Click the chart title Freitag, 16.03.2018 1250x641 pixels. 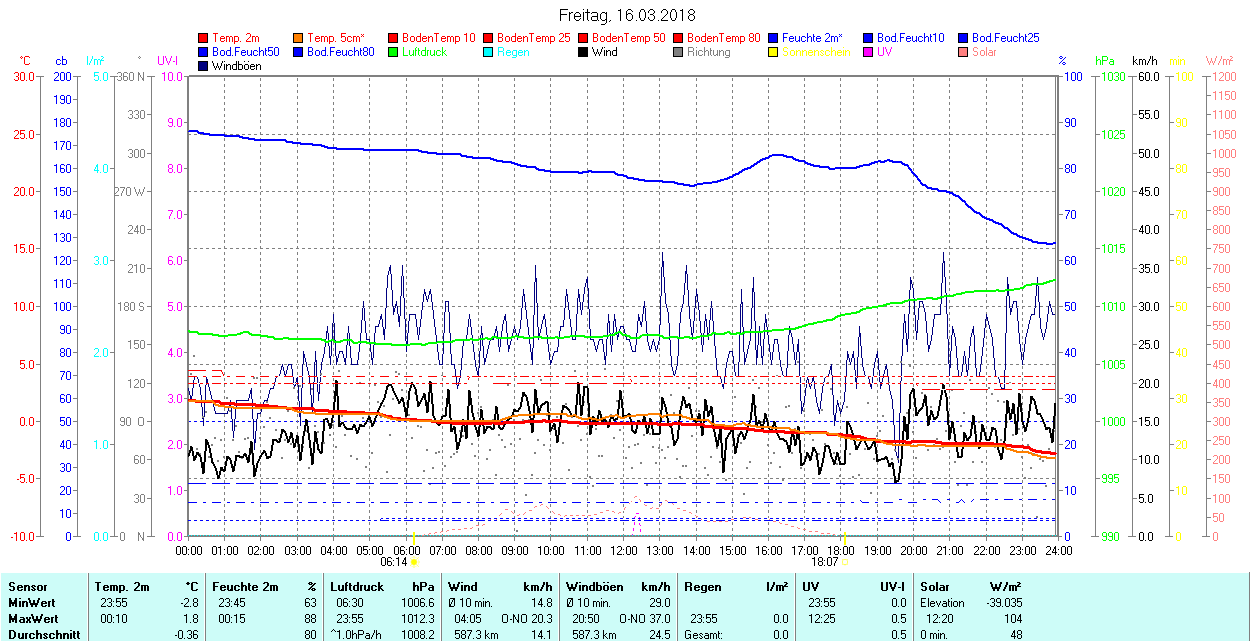(626, 15)
